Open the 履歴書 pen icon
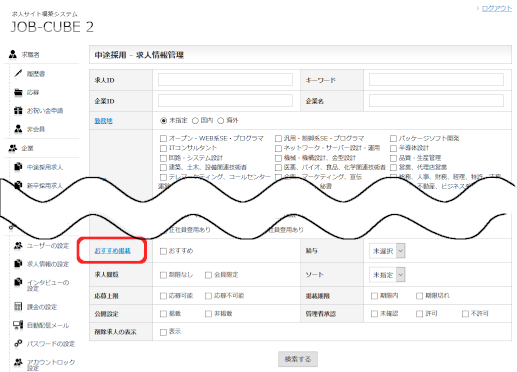517x372 pixels. (18, 73)
